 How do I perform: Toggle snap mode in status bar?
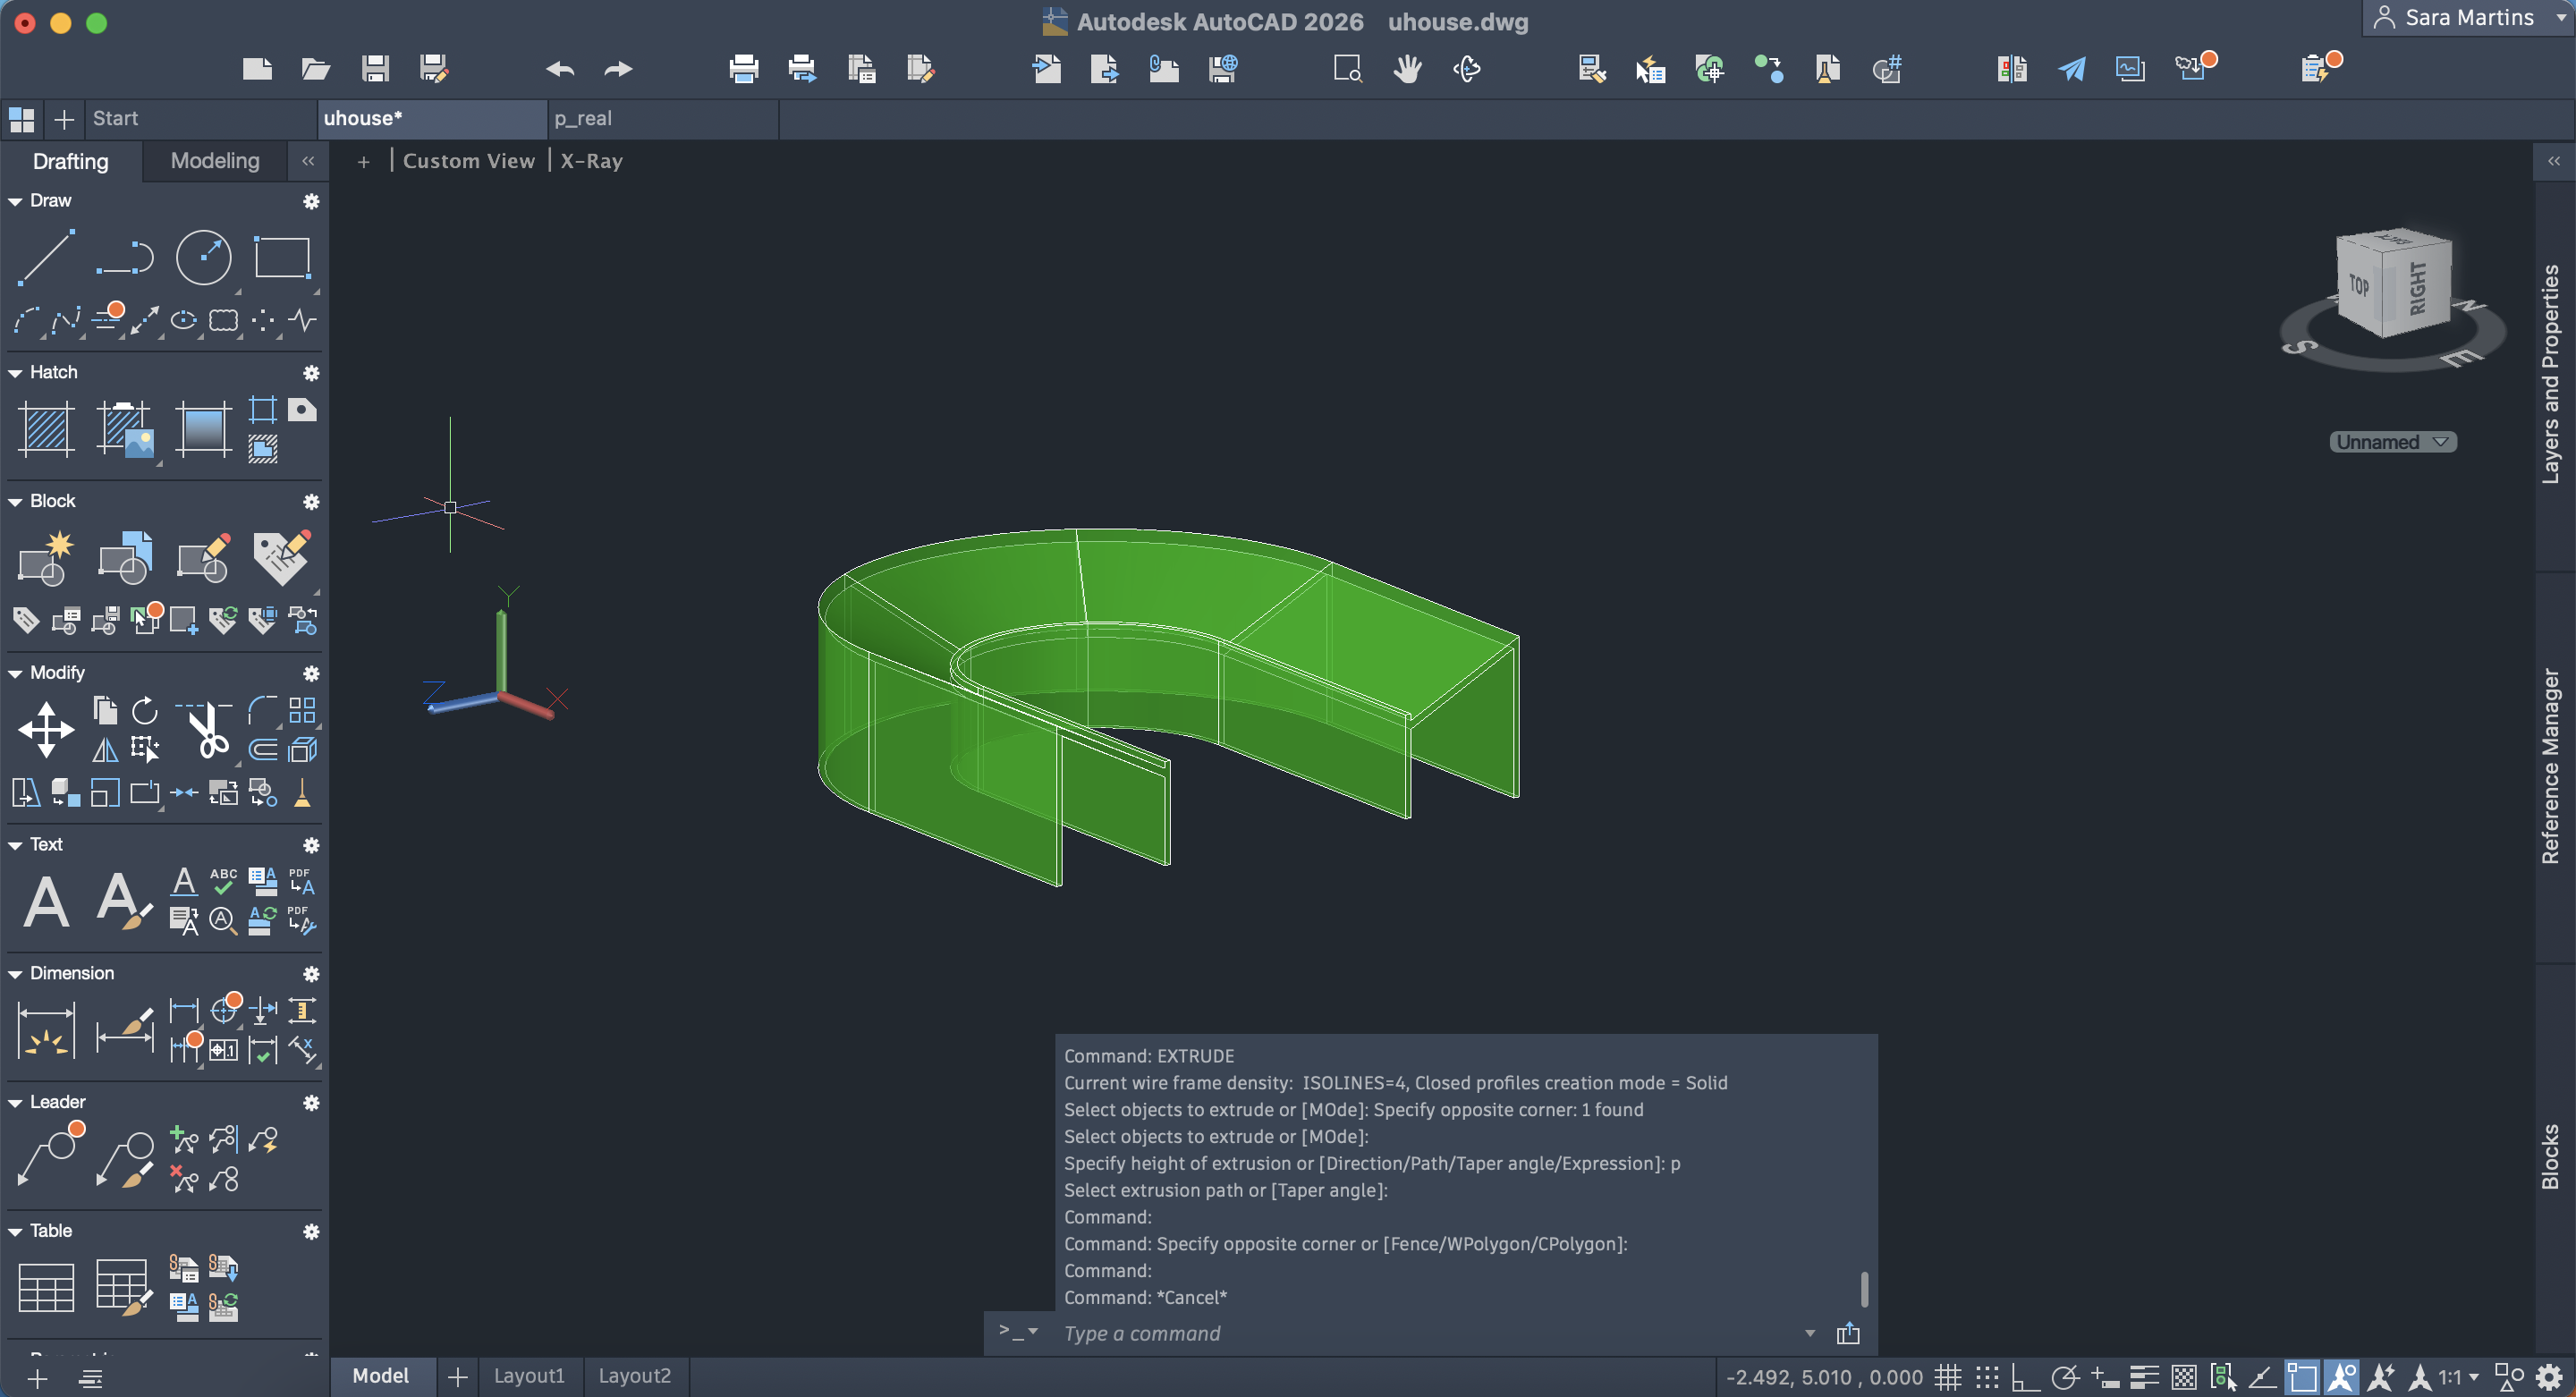(x=1987, y=1377)
